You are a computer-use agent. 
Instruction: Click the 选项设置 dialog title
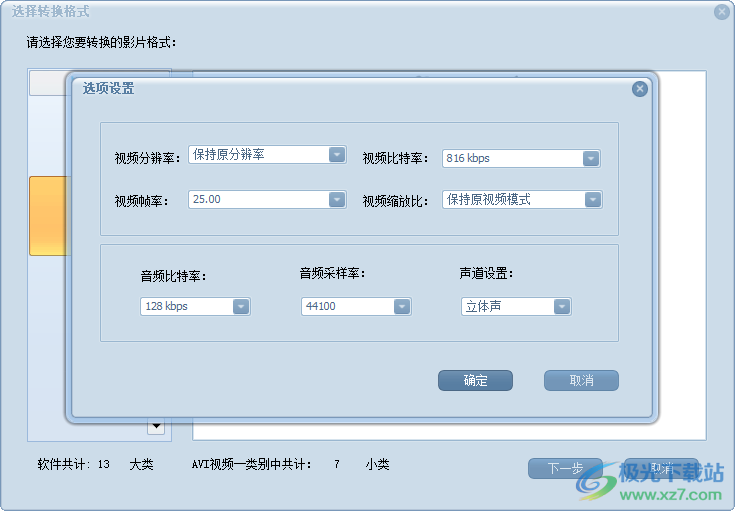(108, 88)
